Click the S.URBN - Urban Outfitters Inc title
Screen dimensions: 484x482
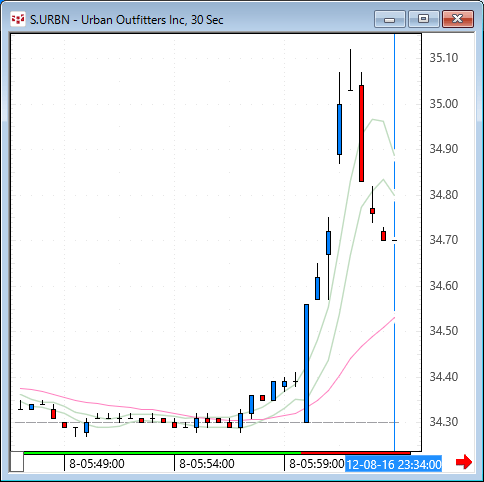(x=127, y=20)
